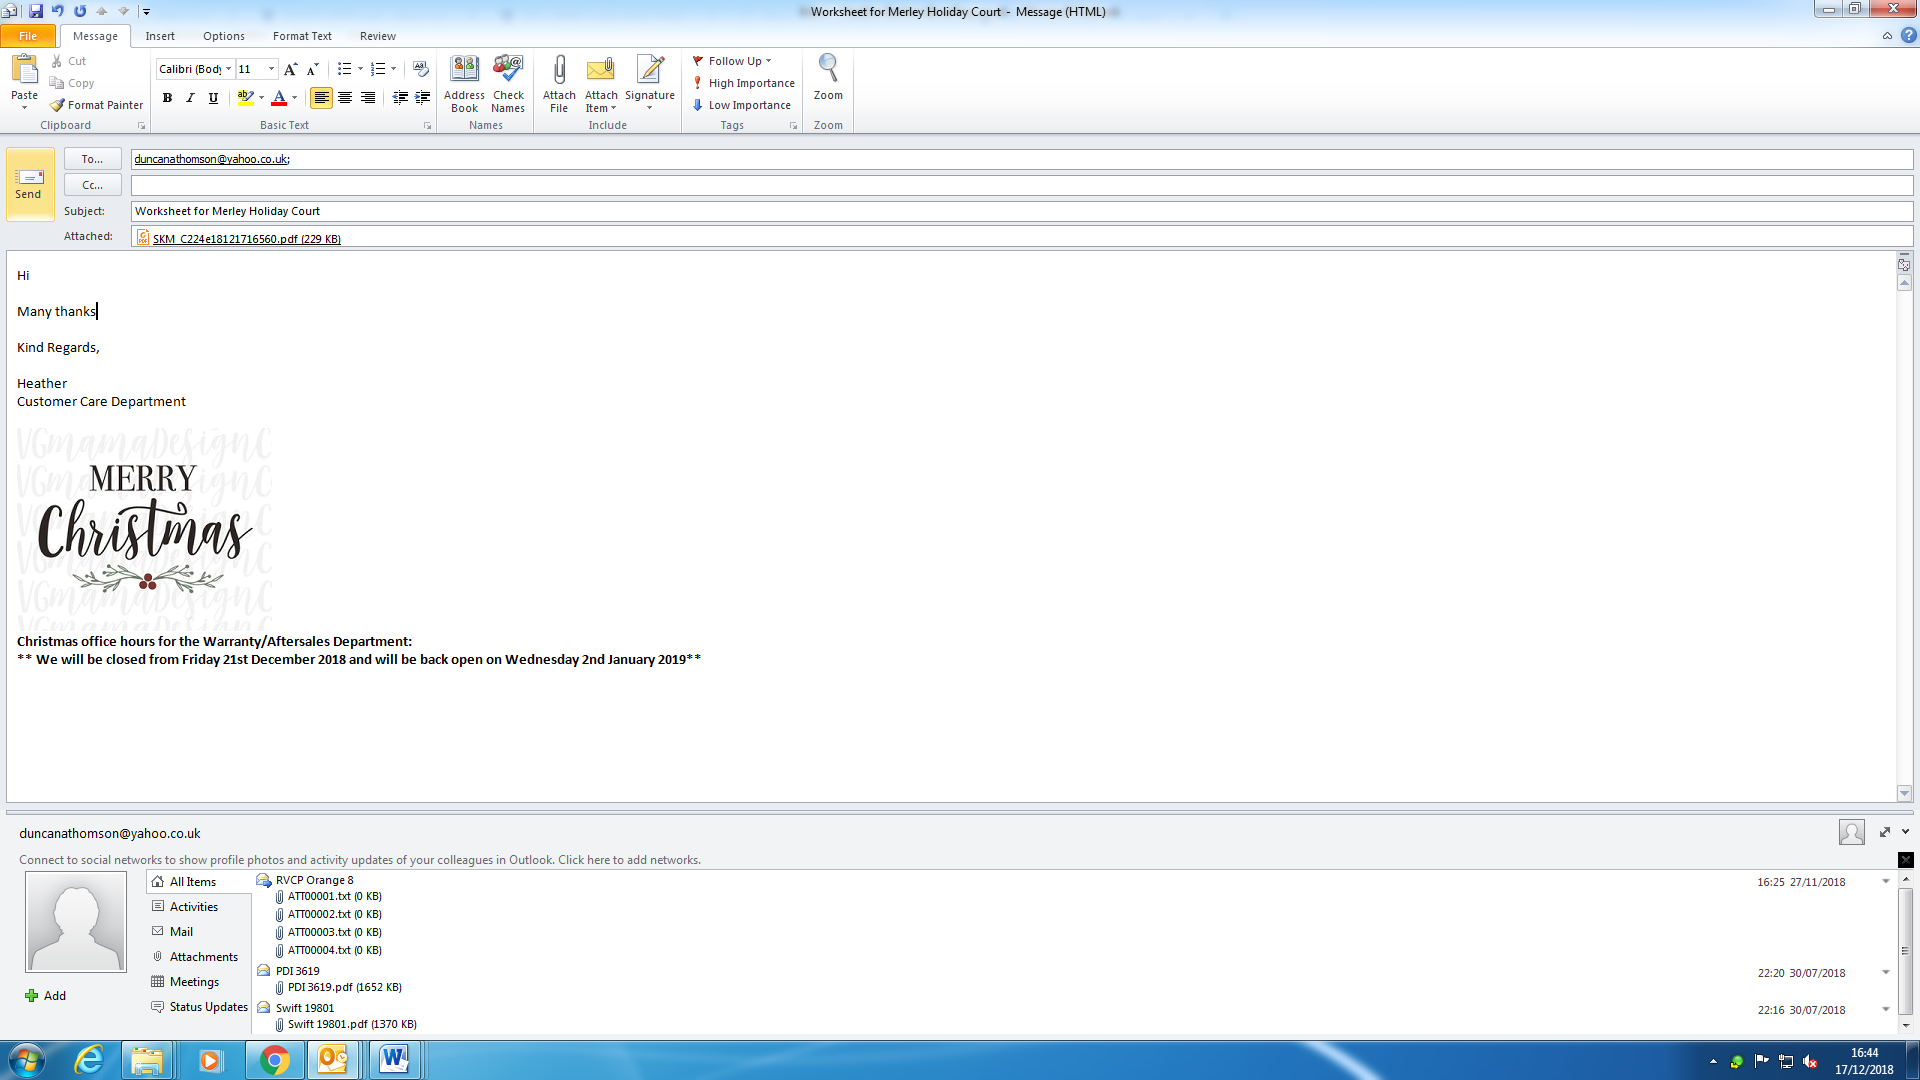This screenshot has width=1920, height=1080.
Task: Switch to the Insert ribbon tab
Action: [x=160, y=36]
